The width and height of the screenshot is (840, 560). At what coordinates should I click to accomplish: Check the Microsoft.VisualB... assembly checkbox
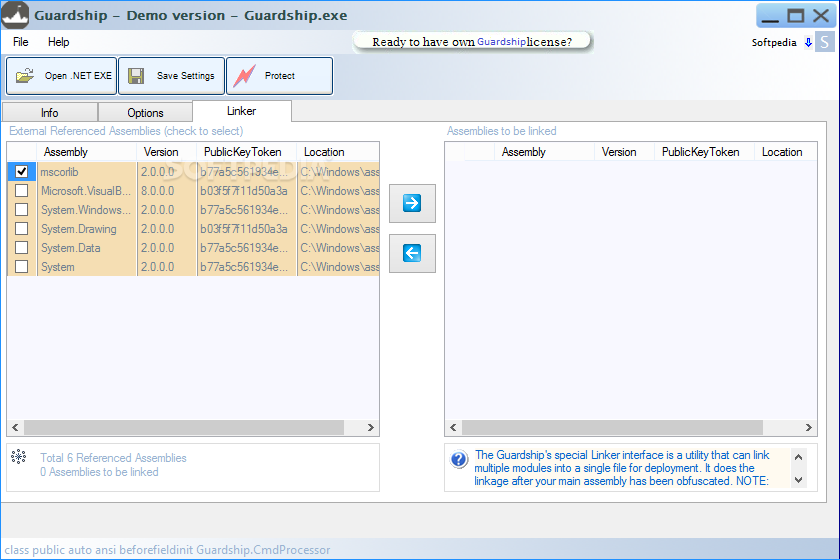pyautogui.click(x=21, y=190)
